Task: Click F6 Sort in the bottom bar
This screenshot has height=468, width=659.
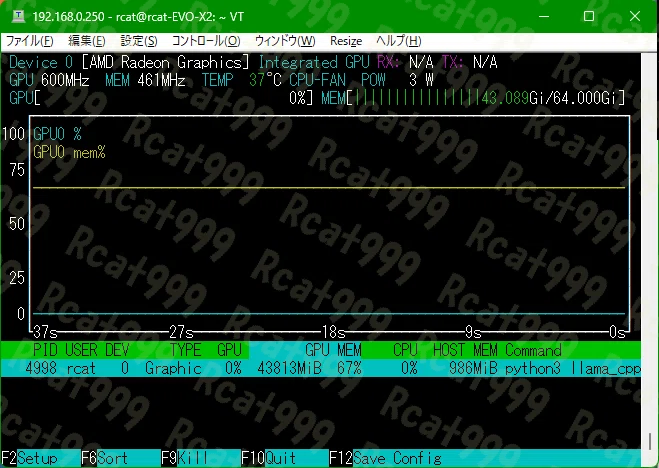Action: point(105,458)
